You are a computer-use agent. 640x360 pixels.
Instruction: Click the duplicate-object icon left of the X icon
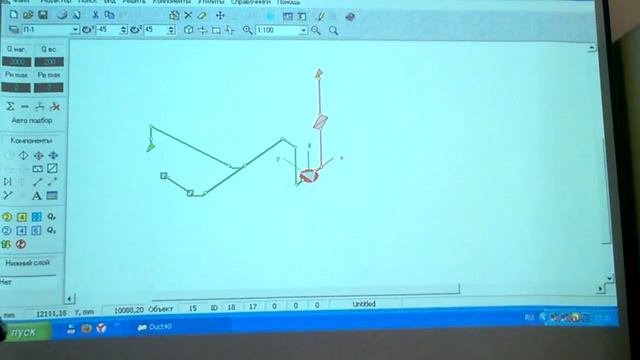pos(174,16)
